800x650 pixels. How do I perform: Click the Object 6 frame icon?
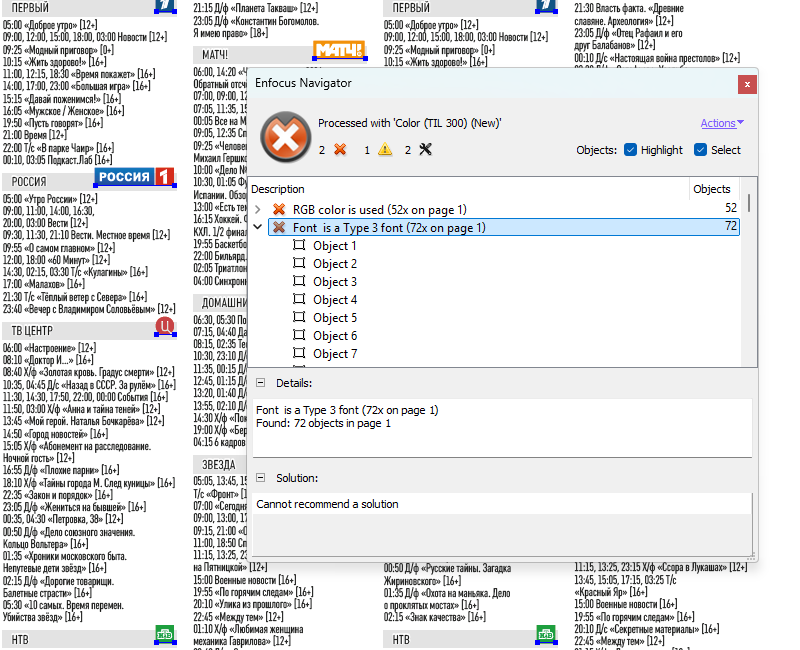[299, 335]
